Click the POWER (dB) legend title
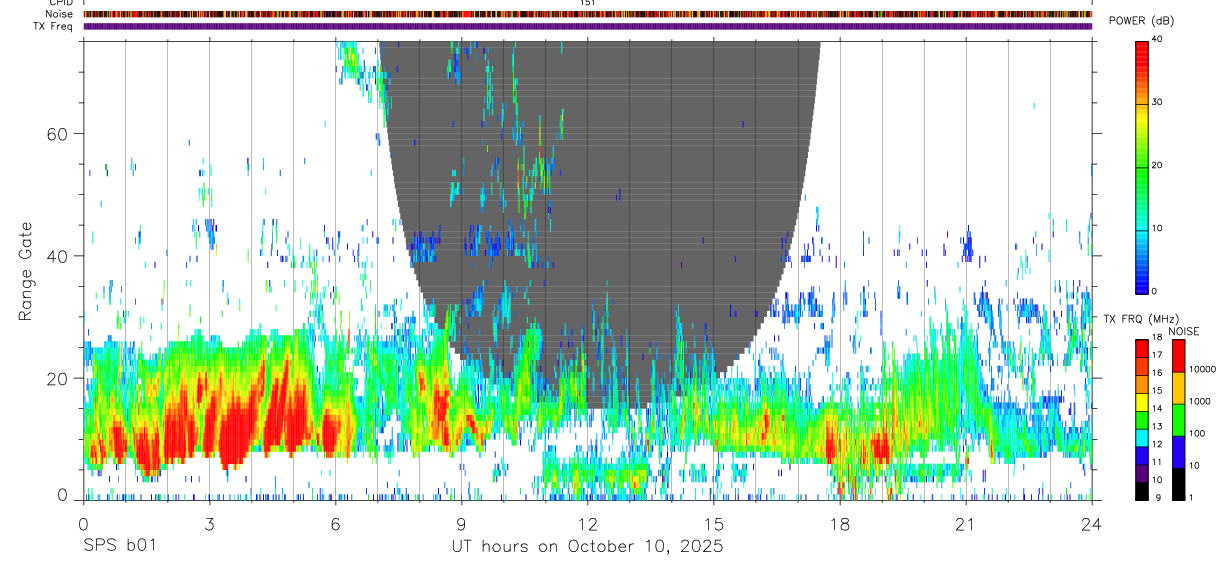The image size is (1228, 567). tap(1141, 21)
